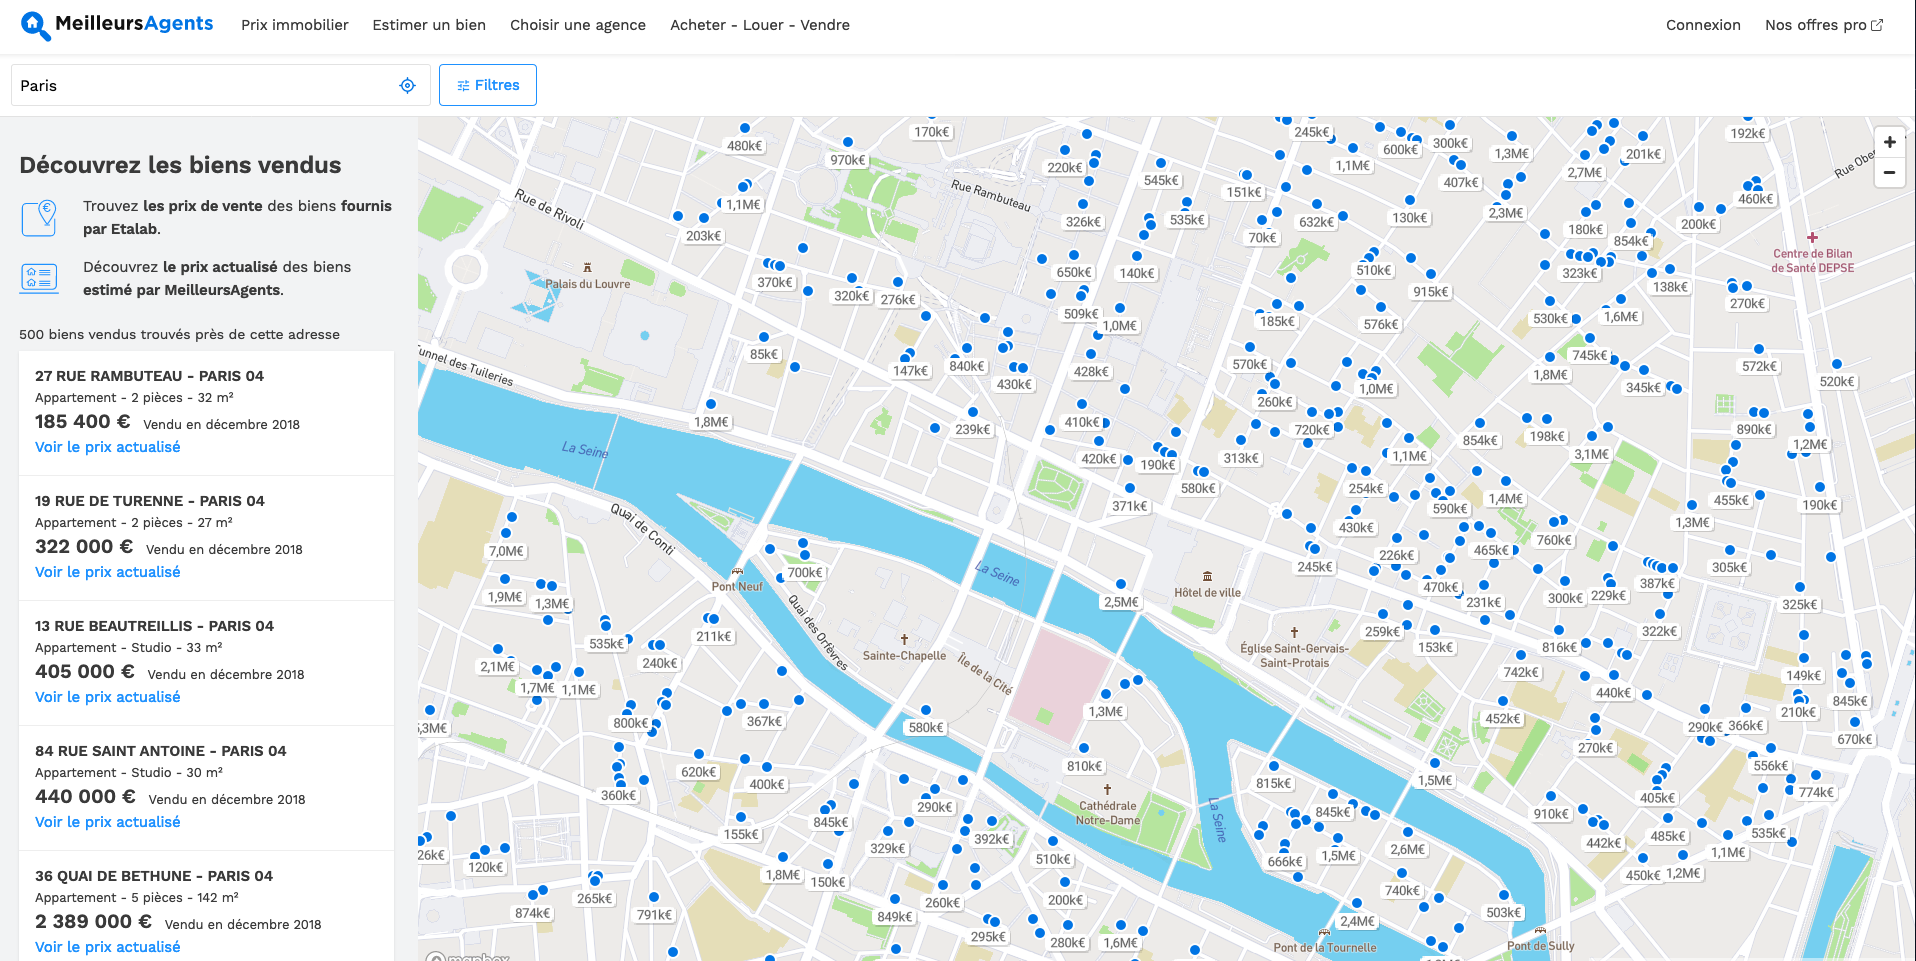
Task: Click the 371k€ map price marker
Action: coord(1130,507)
